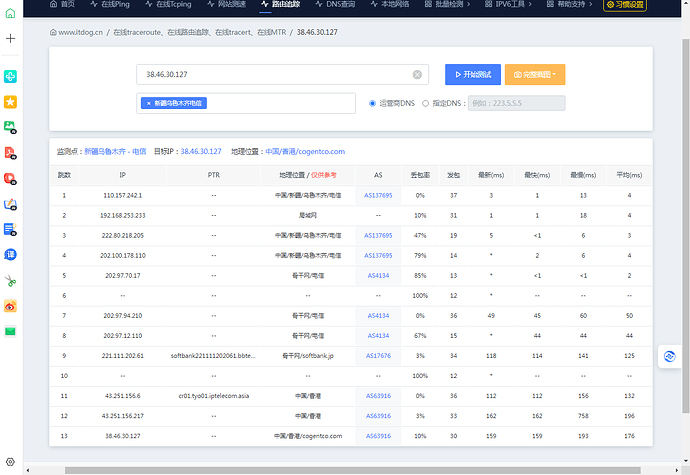Click the vertical scrollbar on the right
This screenshot has height=475, width=690.
(x=686, y=225)
